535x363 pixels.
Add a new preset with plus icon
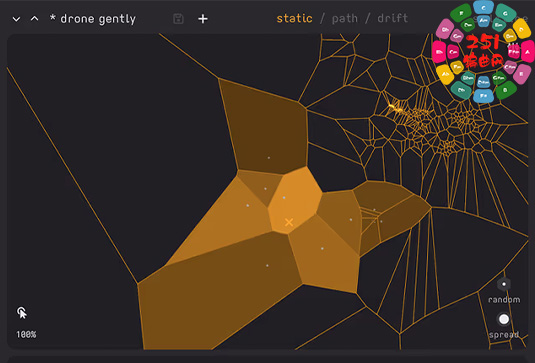pos(203,19)
